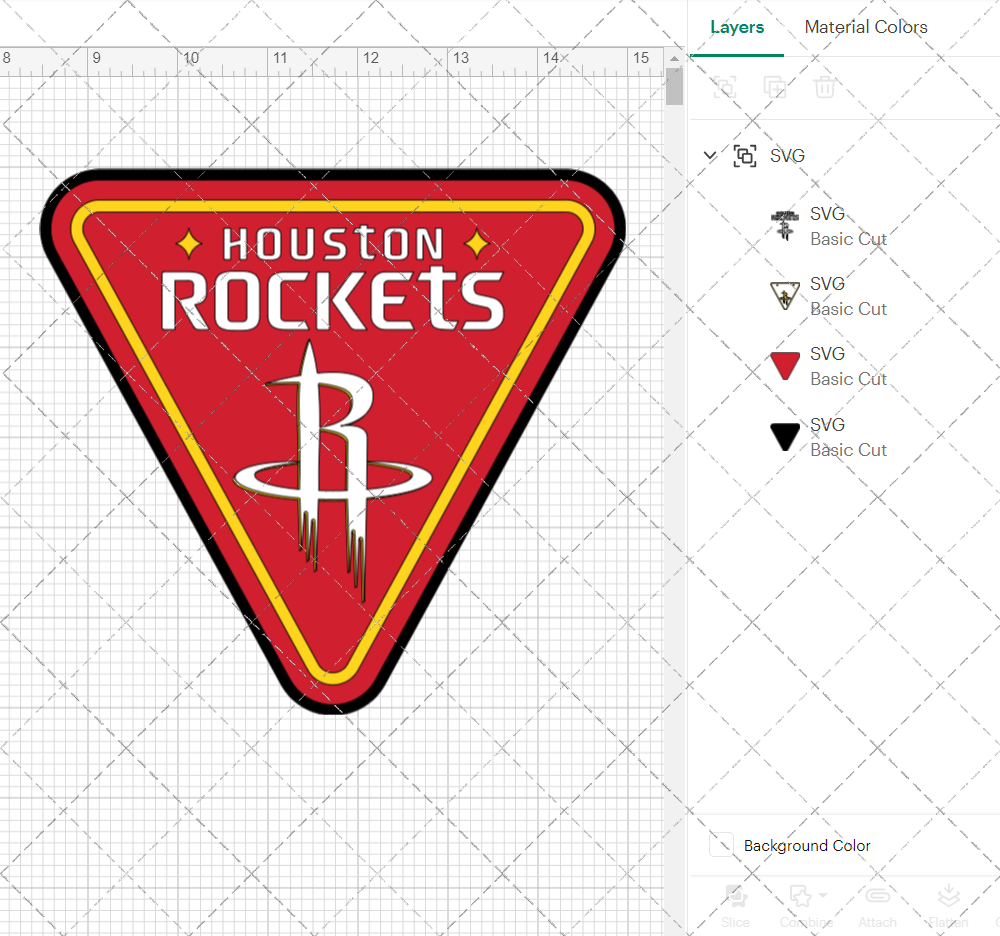This screenshot has width=1000, height=936.
Task: Click the vertical canvas scrollbar thumb
Action: coord(674,86)
